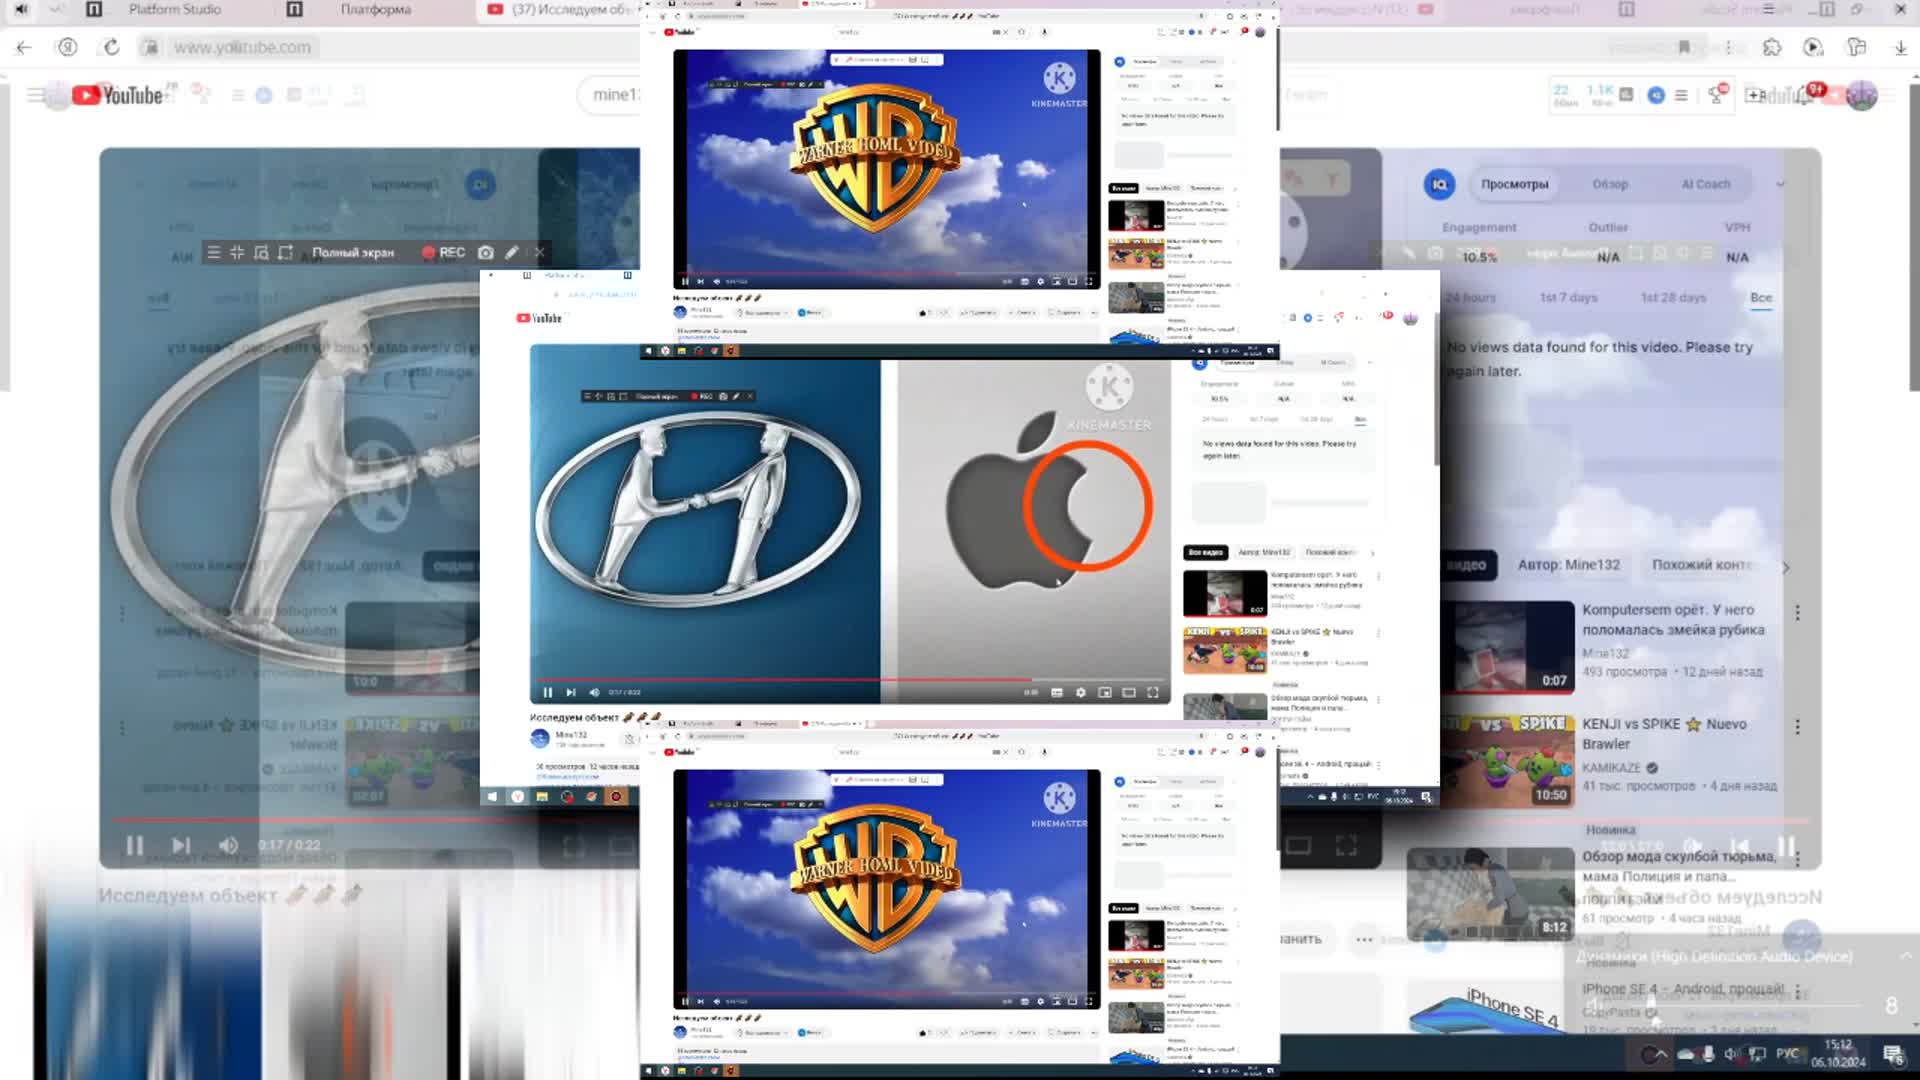Viewport: 1920px width, 1080px height.
Task: Open settings gear in middle window player
Action: pyautogui.click(x=1080, y=692)
